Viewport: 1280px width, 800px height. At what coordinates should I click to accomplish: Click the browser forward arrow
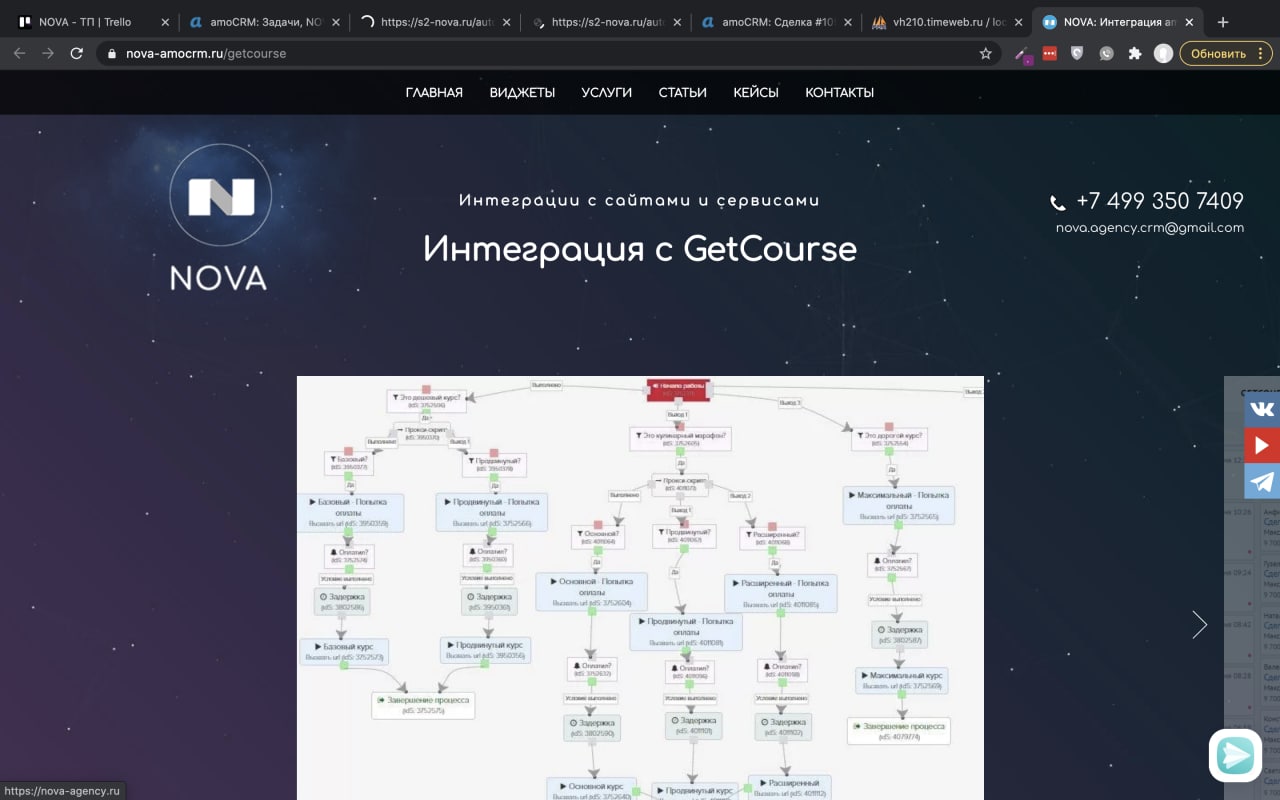coord(48,54)
